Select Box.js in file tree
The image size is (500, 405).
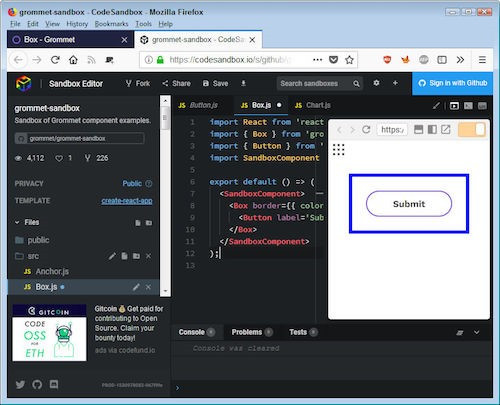[x=83, y=287]
